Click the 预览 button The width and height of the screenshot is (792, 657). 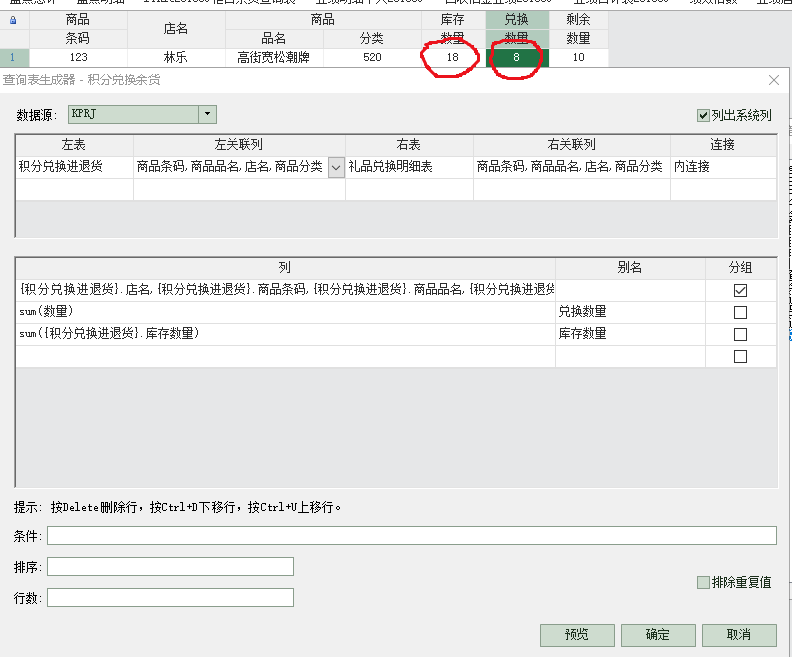(x=577, y=635)
